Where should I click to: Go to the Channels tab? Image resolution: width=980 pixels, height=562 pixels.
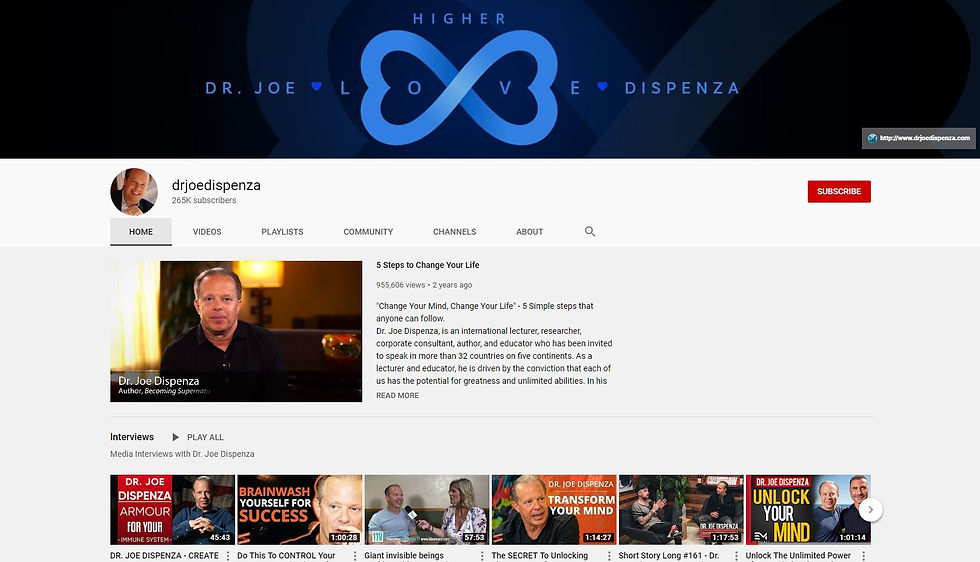click(454, 231)
